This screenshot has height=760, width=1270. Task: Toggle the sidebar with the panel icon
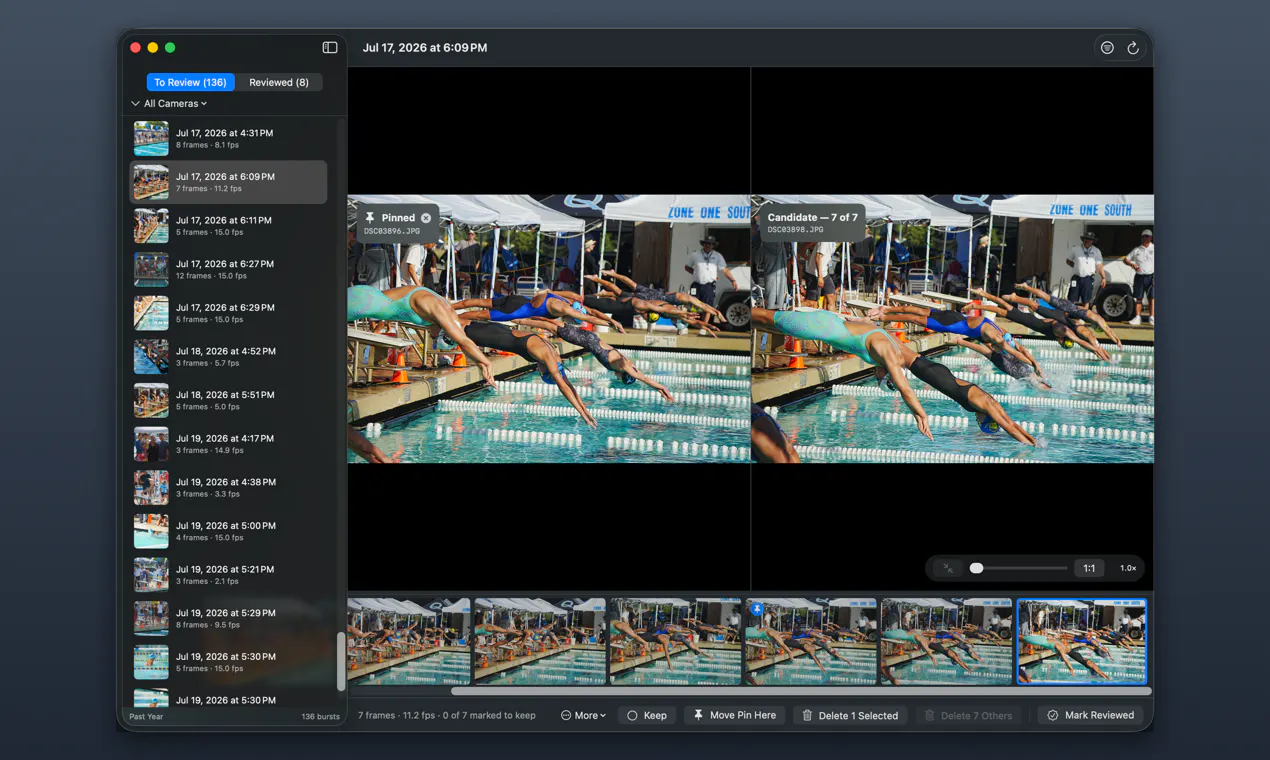(330, 48)
